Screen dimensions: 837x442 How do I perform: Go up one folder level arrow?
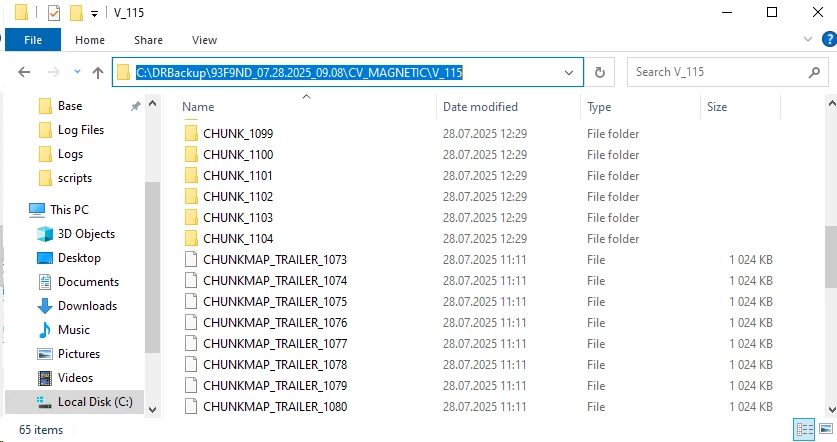[x=98, y=72]
